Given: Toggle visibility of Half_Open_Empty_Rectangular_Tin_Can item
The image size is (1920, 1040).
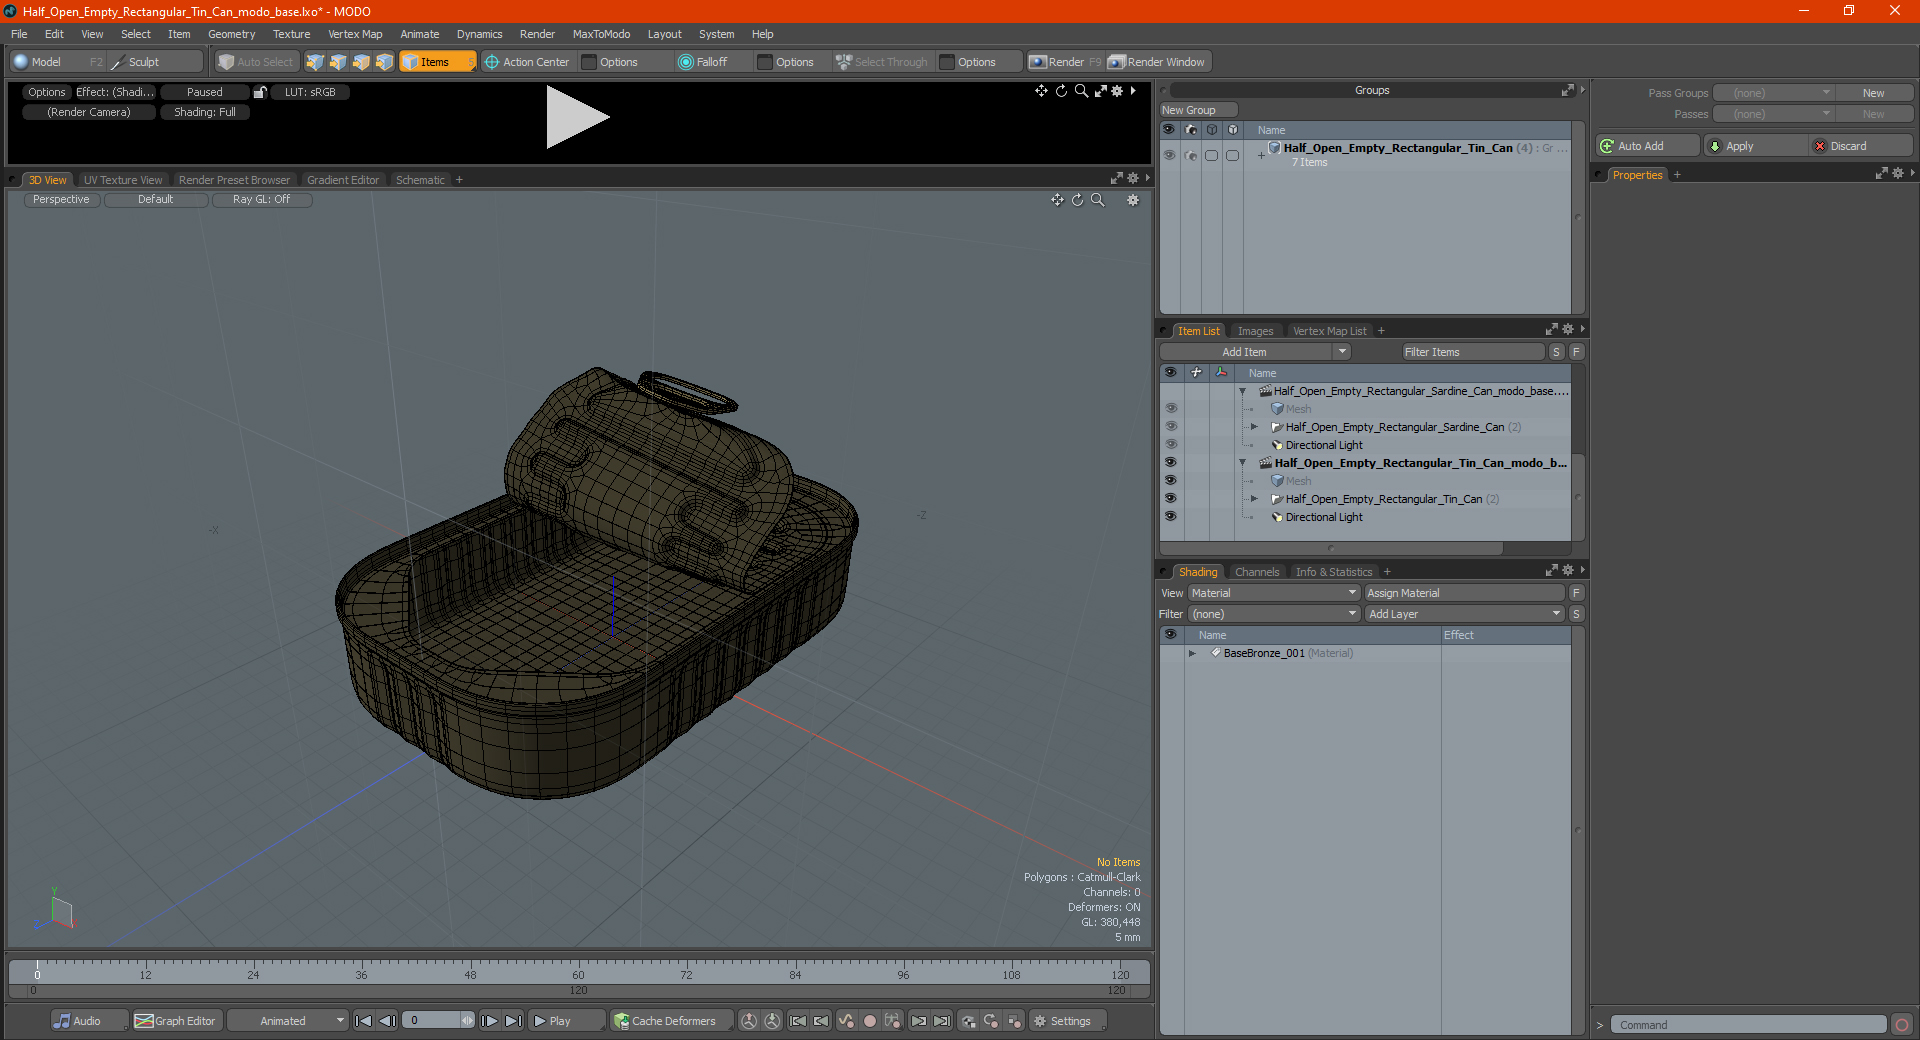Looking at the screenshot, I should [x=1170, y=499].
